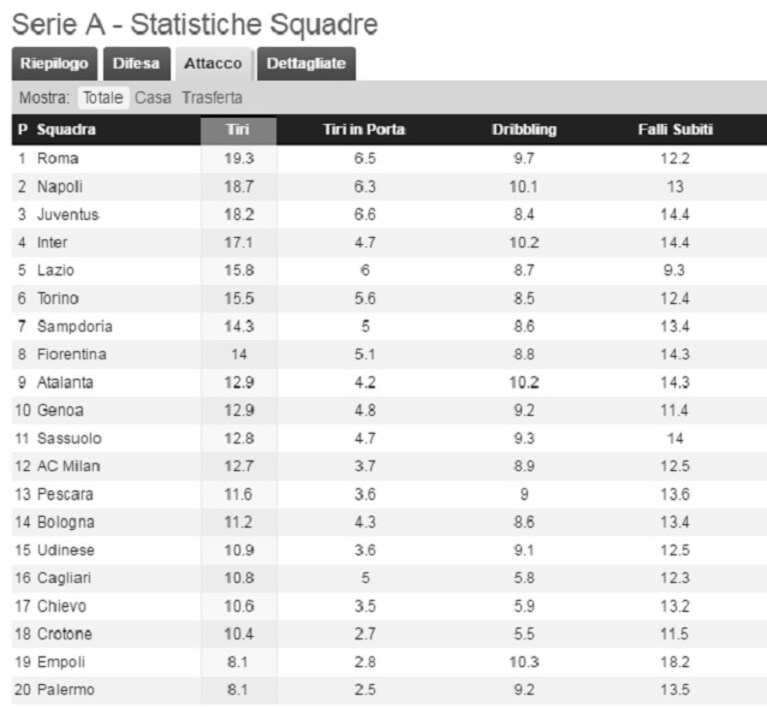Sort by Squadra column header

(67, 130)
